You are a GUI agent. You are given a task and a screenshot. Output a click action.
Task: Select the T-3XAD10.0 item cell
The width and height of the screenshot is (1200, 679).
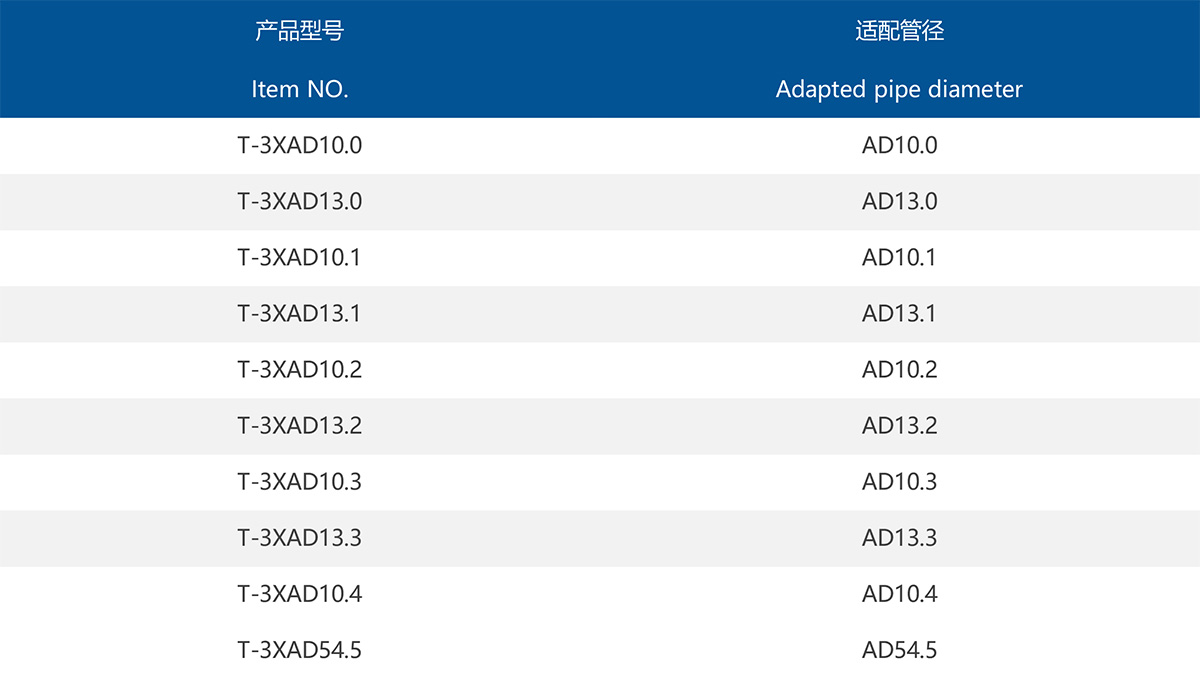click(x=299, y=145)
